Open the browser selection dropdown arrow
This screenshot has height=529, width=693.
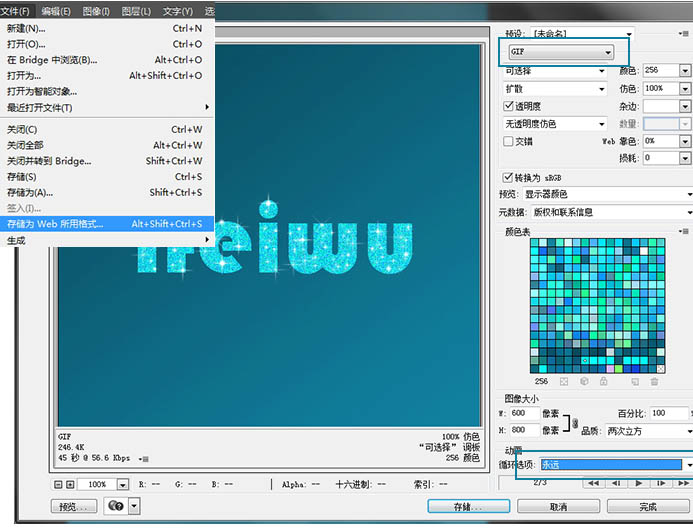pos(134,506)
